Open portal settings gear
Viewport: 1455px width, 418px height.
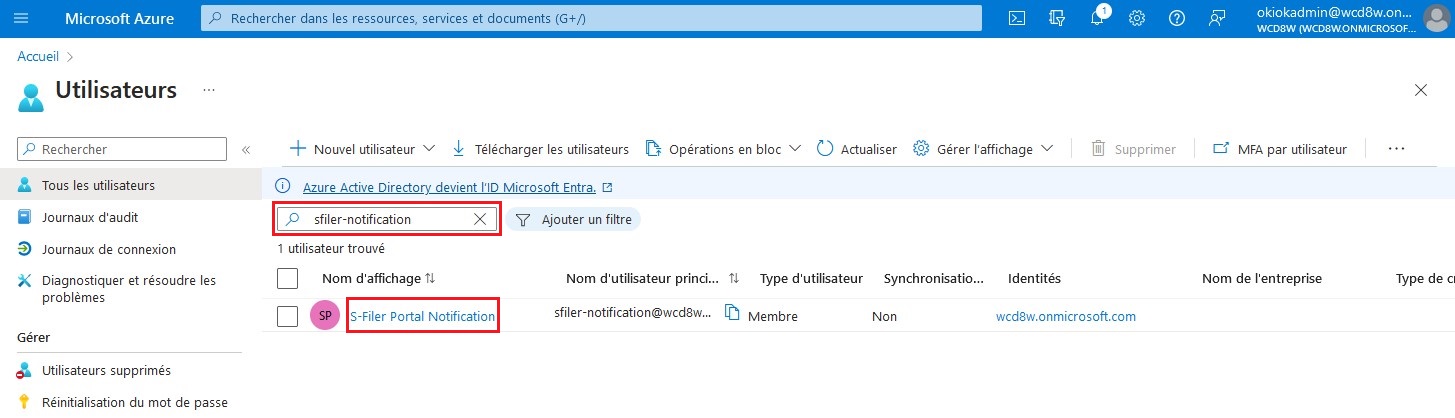1137,18
